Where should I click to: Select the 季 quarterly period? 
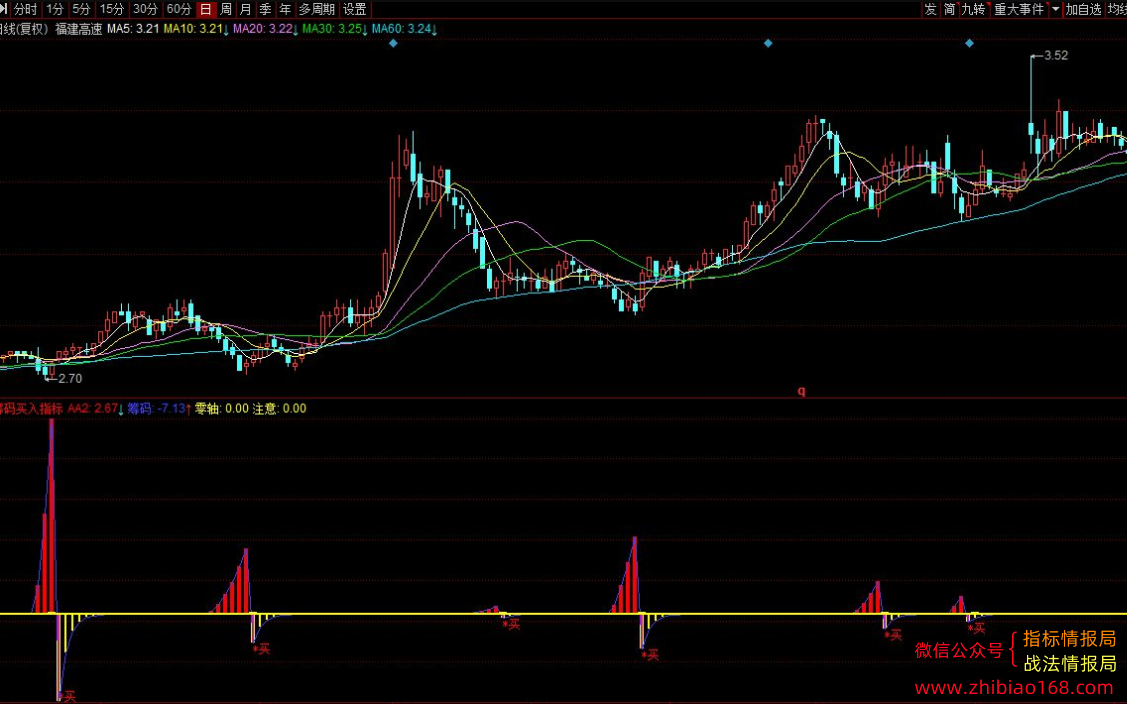pos(265,9)
